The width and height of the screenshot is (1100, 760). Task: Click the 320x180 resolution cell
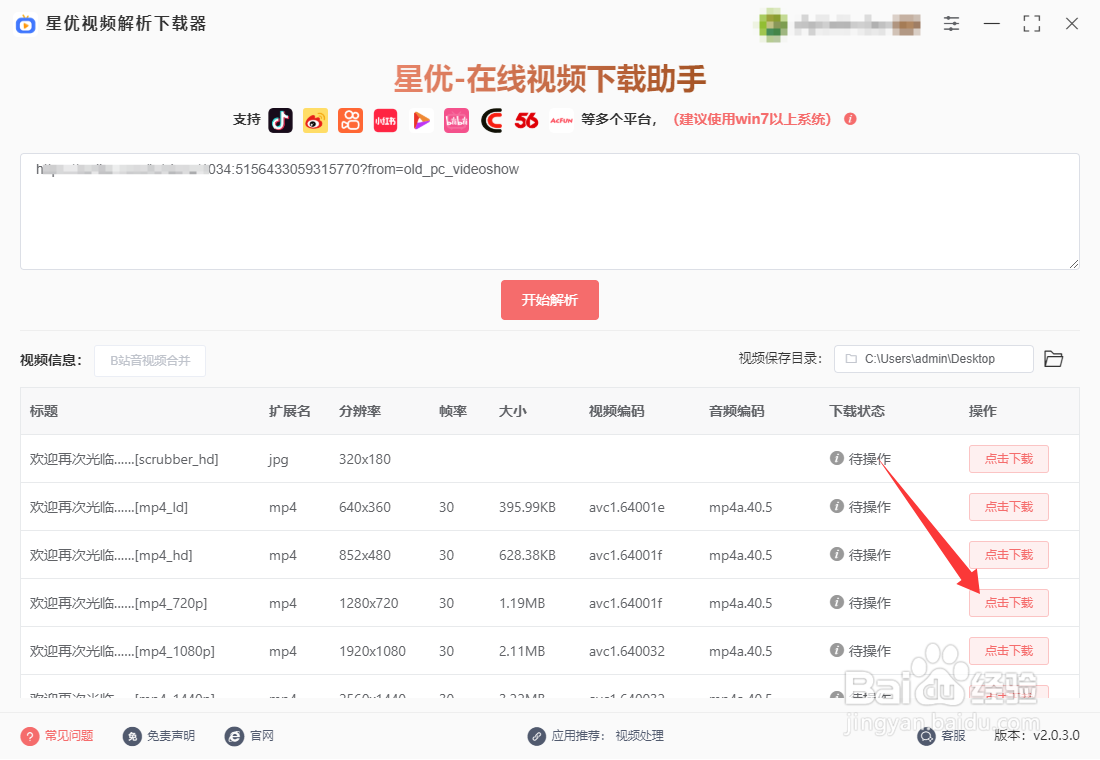365,460
